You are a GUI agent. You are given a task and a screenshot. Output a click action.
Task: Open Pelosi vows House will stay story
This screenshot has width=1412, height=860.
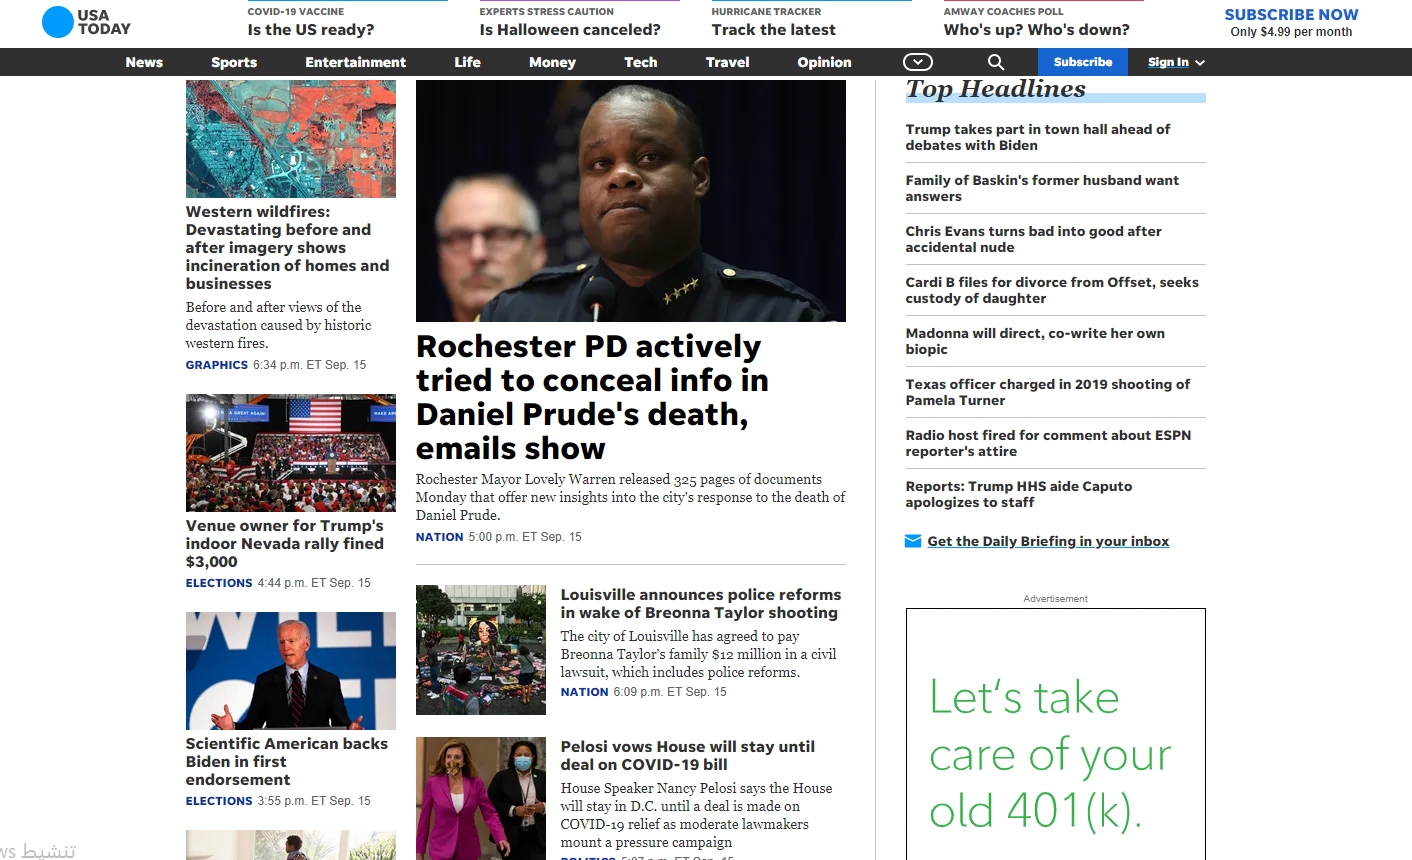pyautogui.click(x=688, y=755)
